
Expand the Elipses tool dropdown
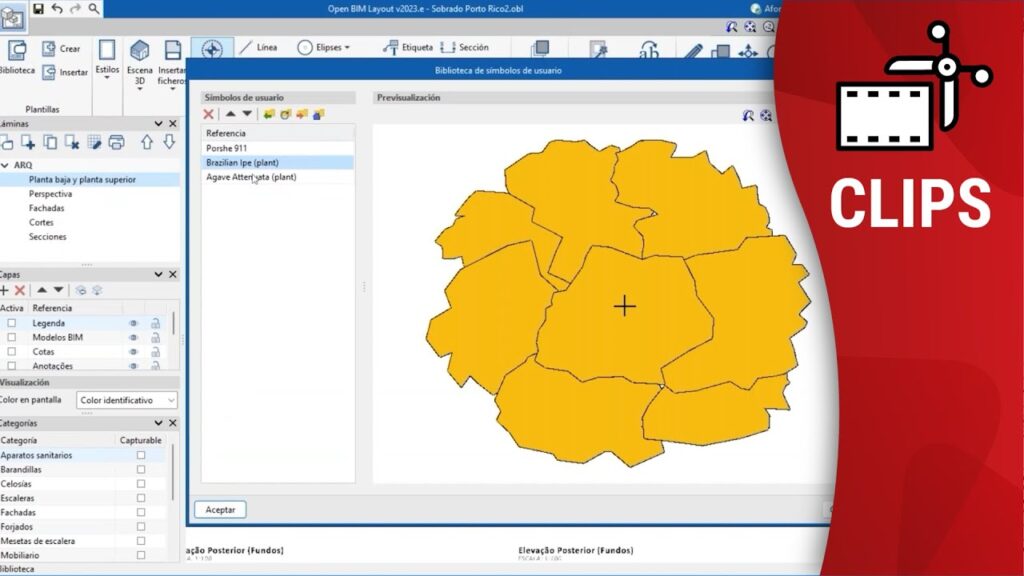324,47
